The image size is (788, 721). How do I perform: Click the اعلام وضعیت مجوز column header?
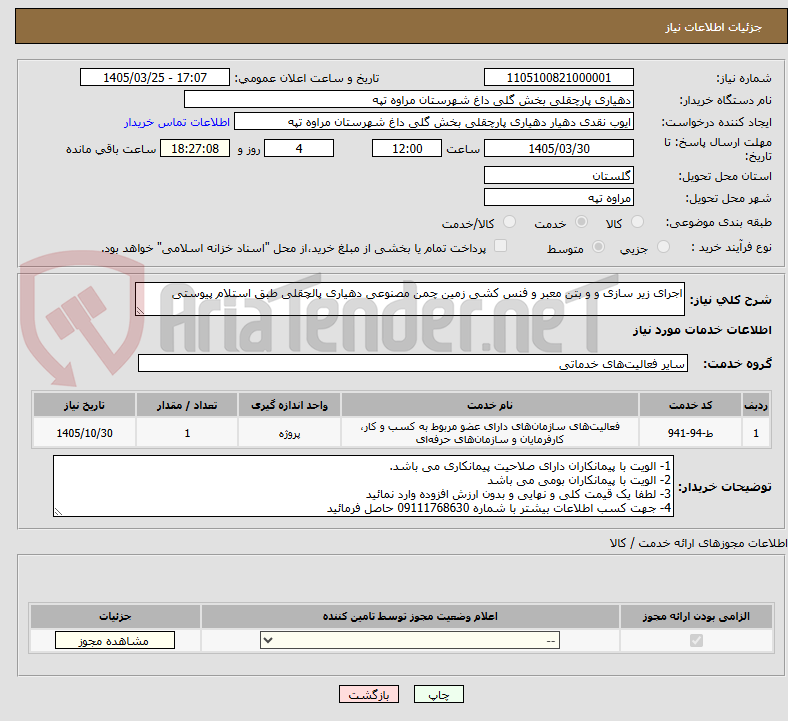click(410, 616)
